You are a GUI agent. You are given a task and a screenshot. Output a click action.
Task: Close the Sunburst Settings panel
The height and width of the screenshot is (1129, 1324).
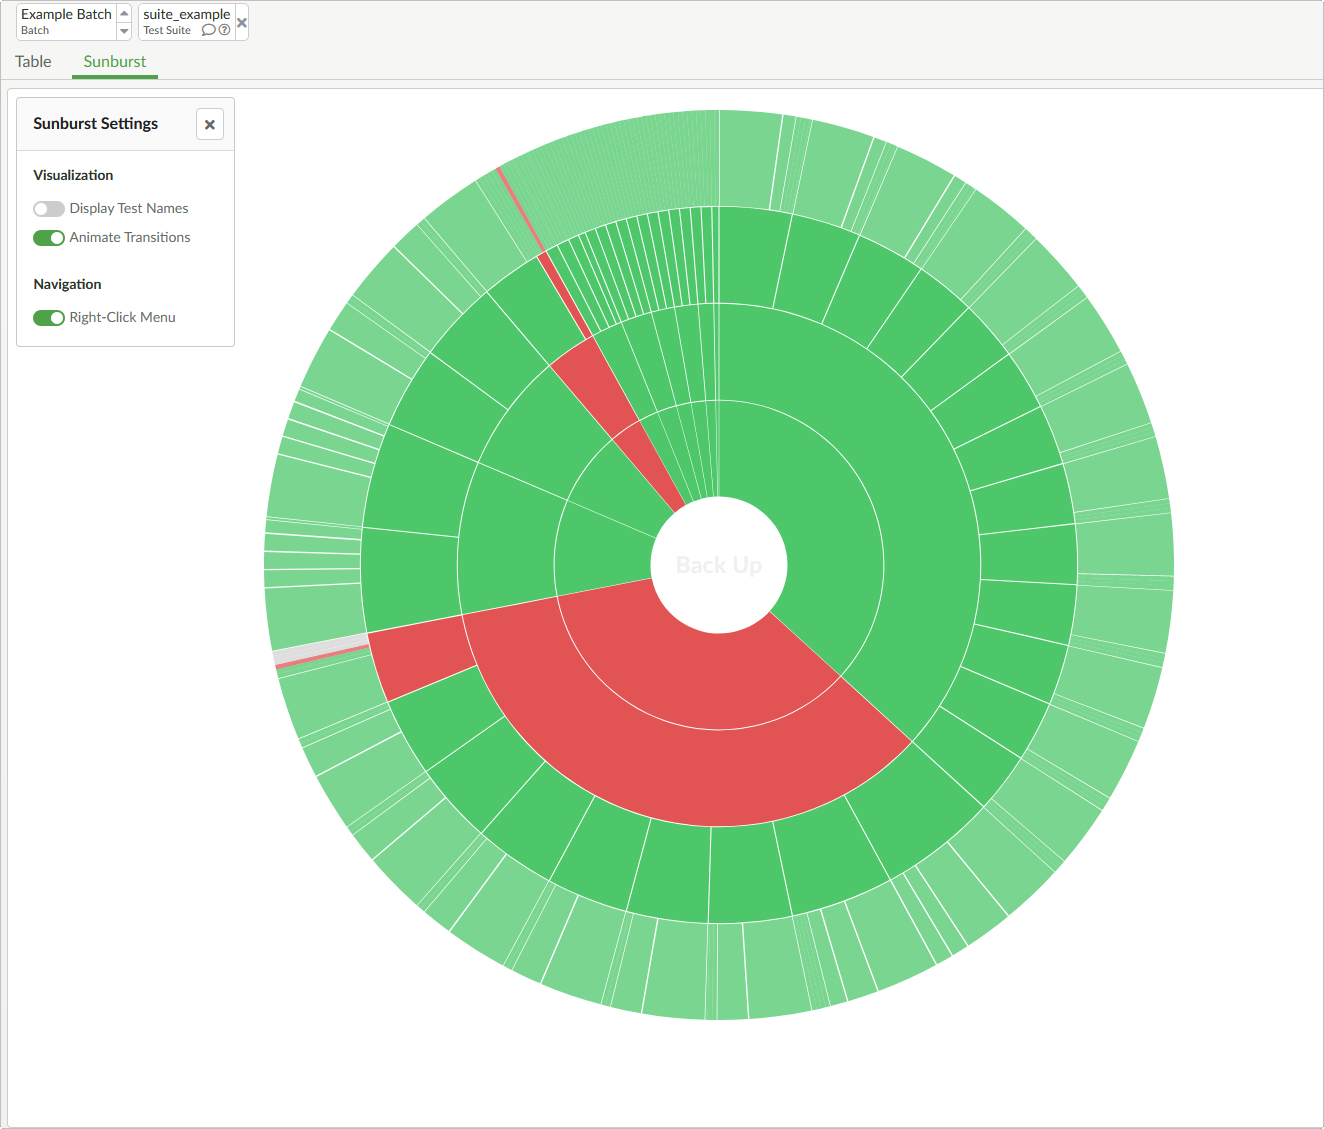tap(210, 125)
